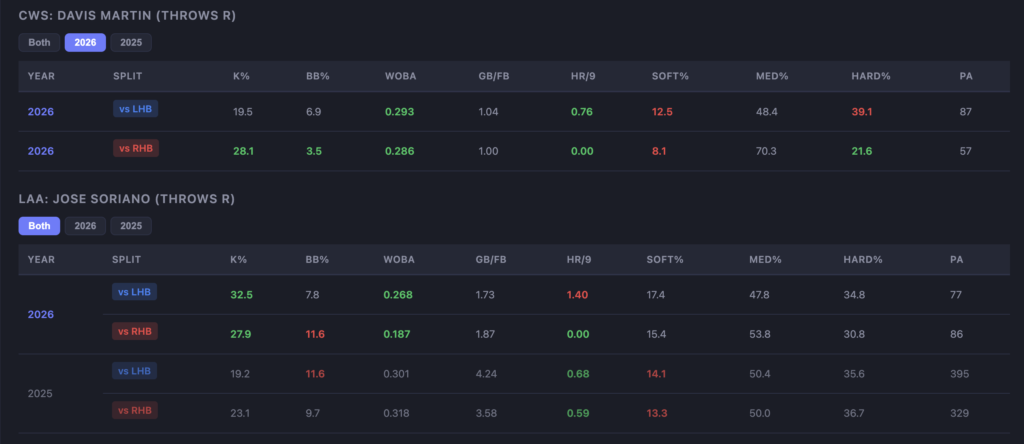
Task: Click the green HARD% value 21.6
Action: coord(862,151)
